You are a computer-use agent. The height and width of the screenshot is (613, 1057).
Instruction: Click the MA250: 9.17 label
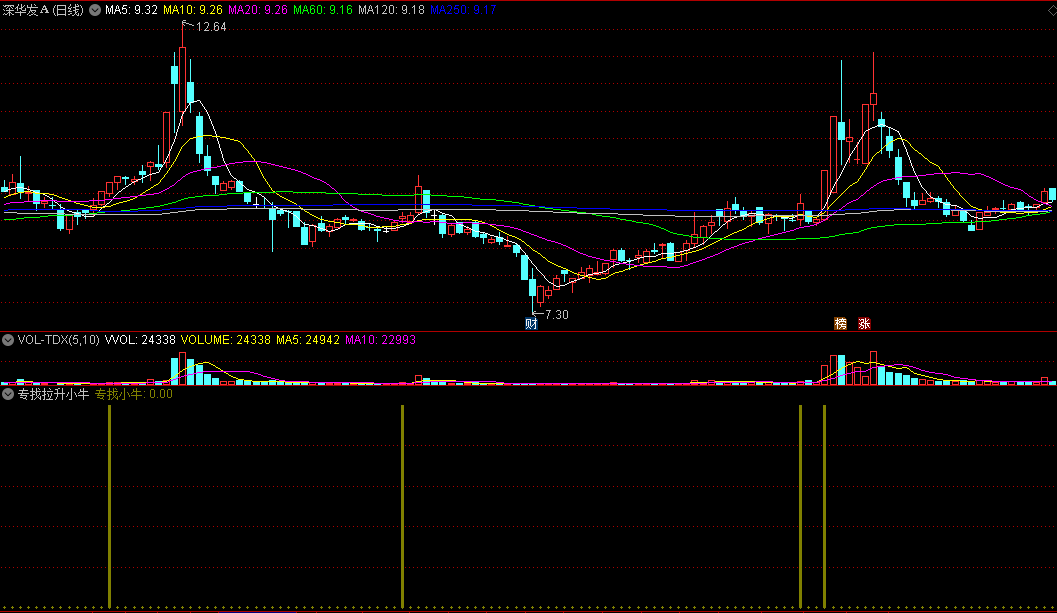[463, 10]
